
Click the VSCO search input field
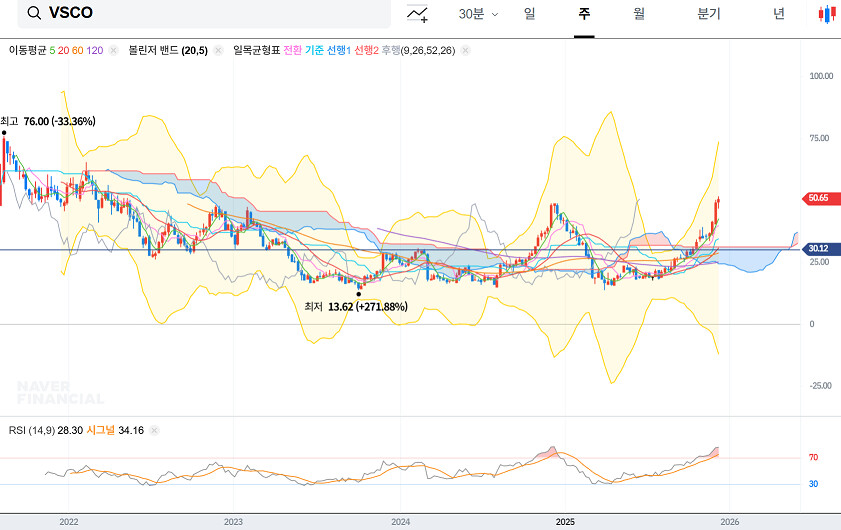click(x=204, y=13)
